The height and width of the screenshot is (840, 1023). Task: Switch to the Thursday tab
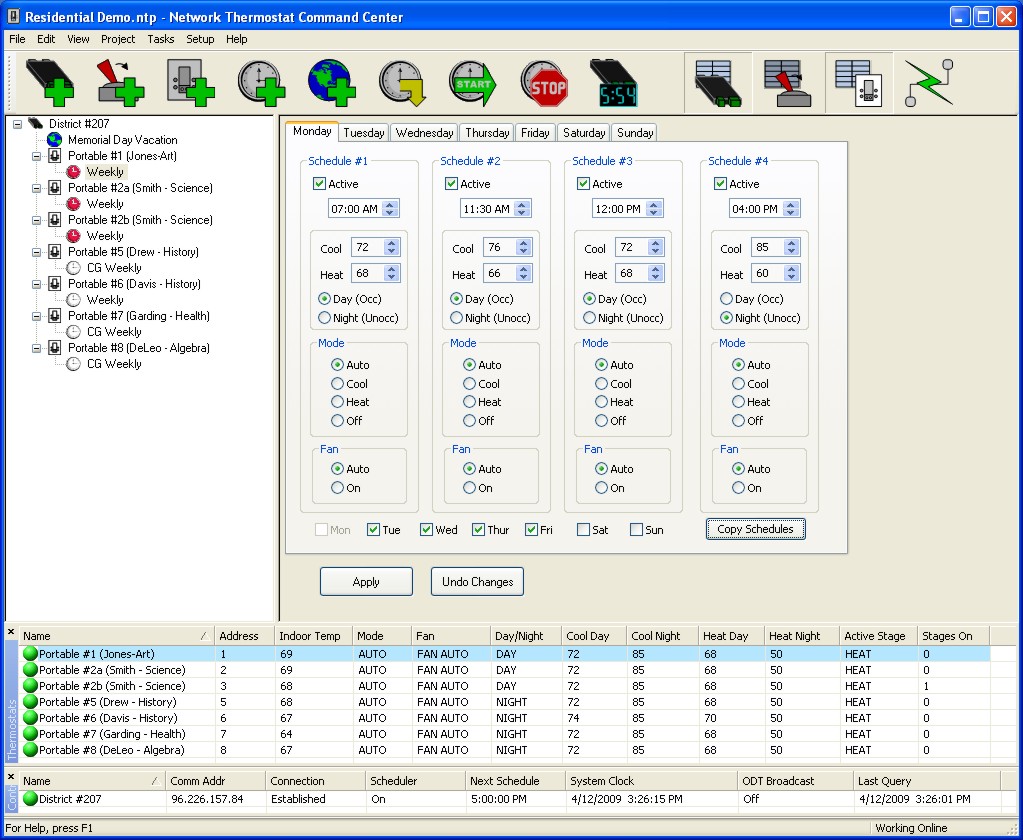[x=487, y=133]
